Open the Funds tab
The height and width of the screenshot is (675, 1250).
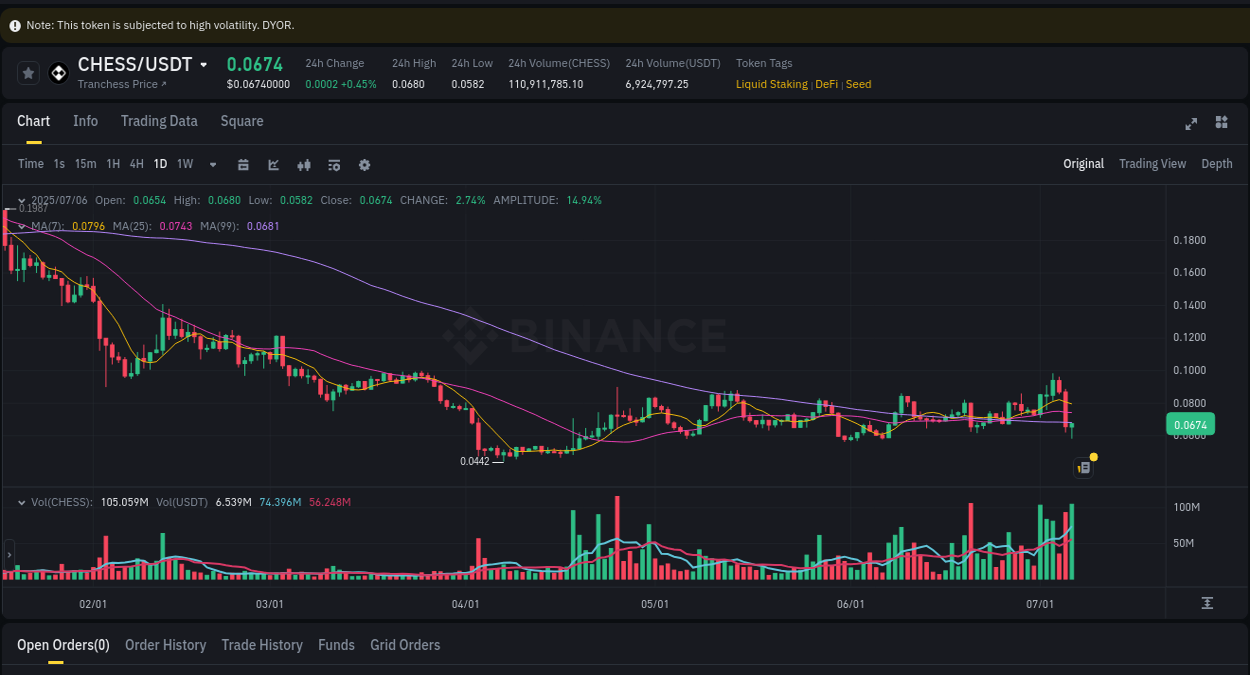click(x=336, y=645)
